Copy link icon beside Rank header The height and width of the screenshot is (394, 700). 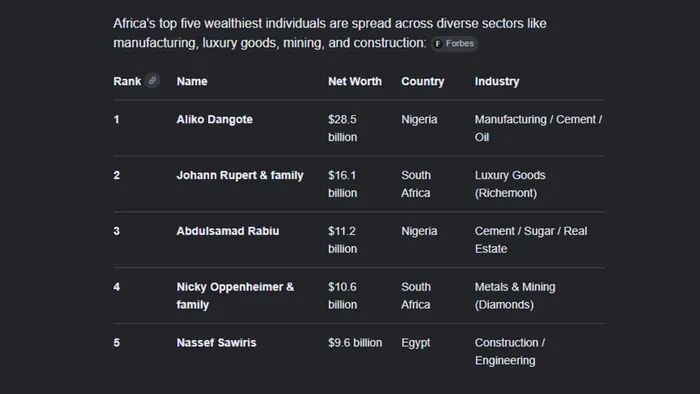(x=152, y=81)
